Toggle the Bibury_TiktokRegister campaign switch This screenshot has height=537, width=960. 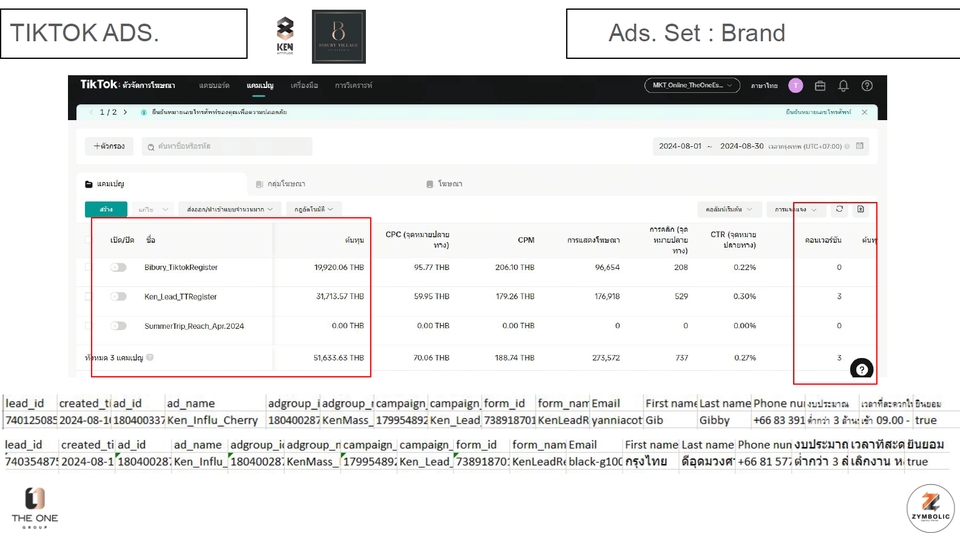pyautogui.click(x=118, y=268)
